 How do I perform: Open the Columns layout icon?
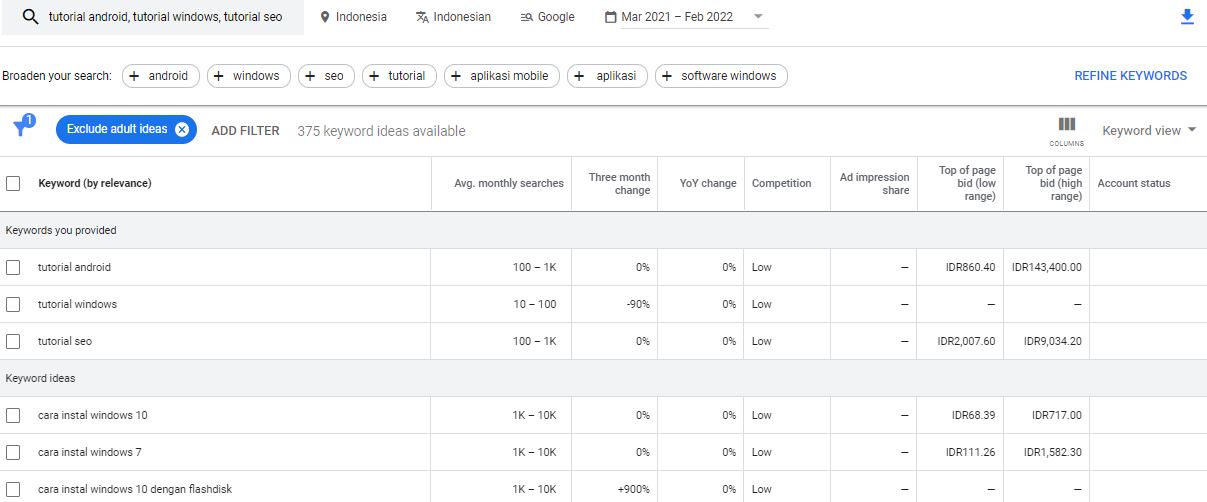(x=1066, y=129)
